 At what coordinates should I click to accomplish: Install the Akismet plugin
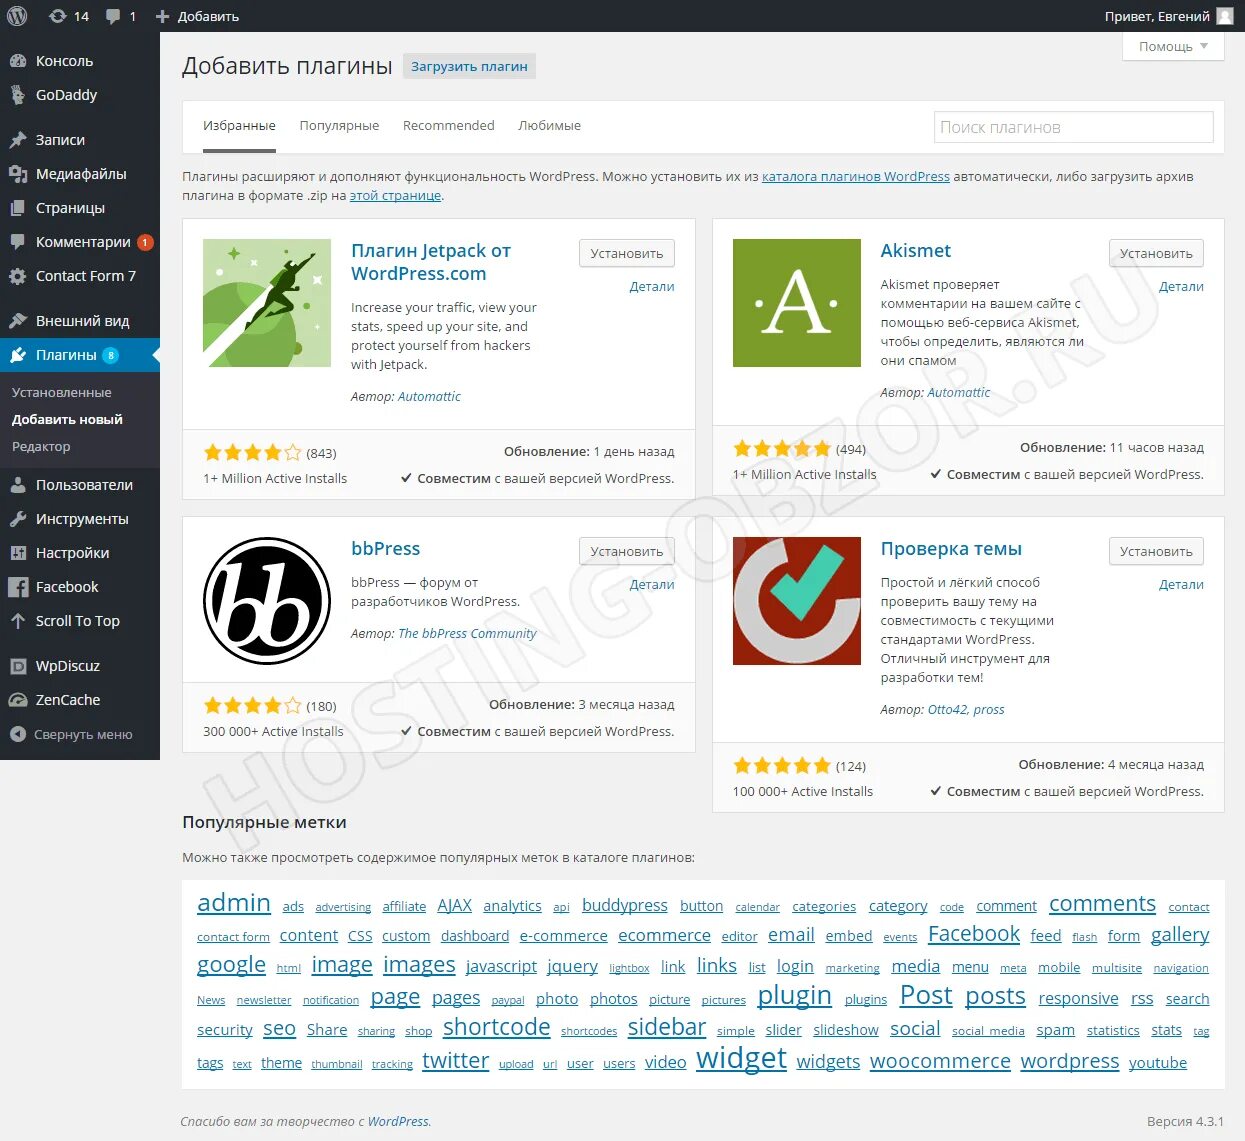click(x=1156, y=253)
